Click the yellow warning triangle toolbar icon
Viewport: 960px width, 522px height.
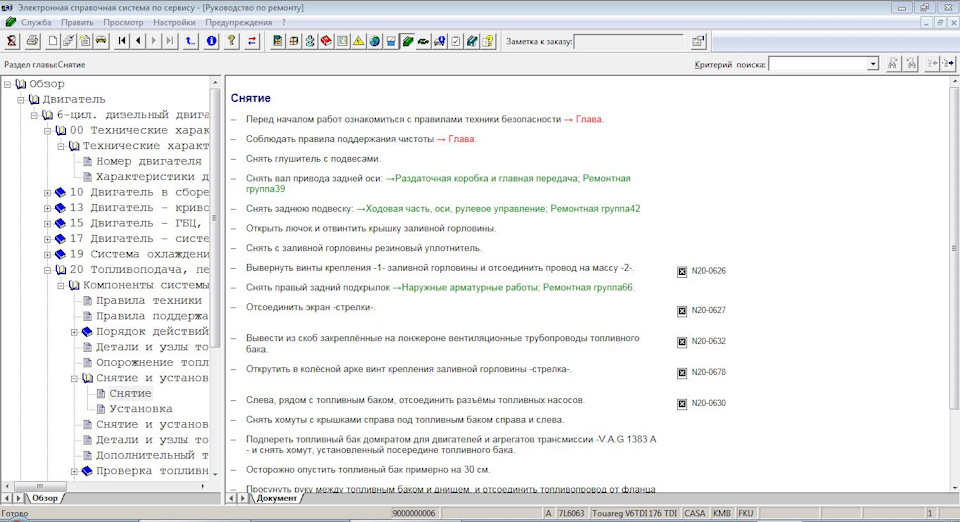[358, 41]
